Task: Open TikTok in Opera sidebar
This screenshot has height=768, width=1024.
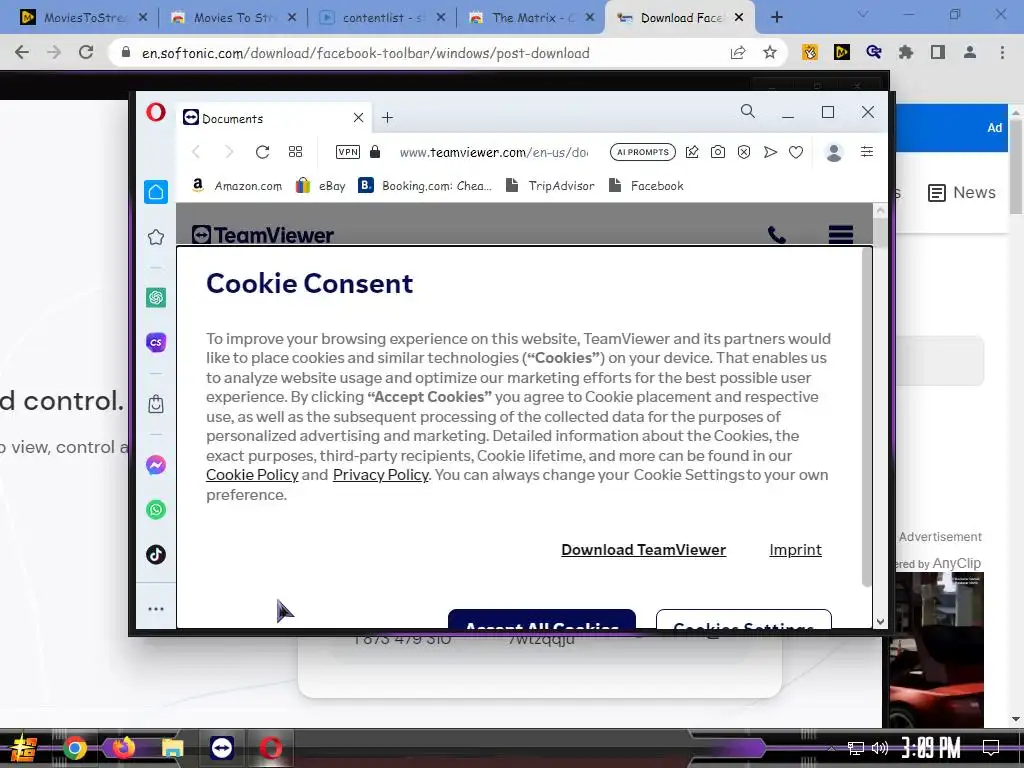Action: [x=156, y=554]
